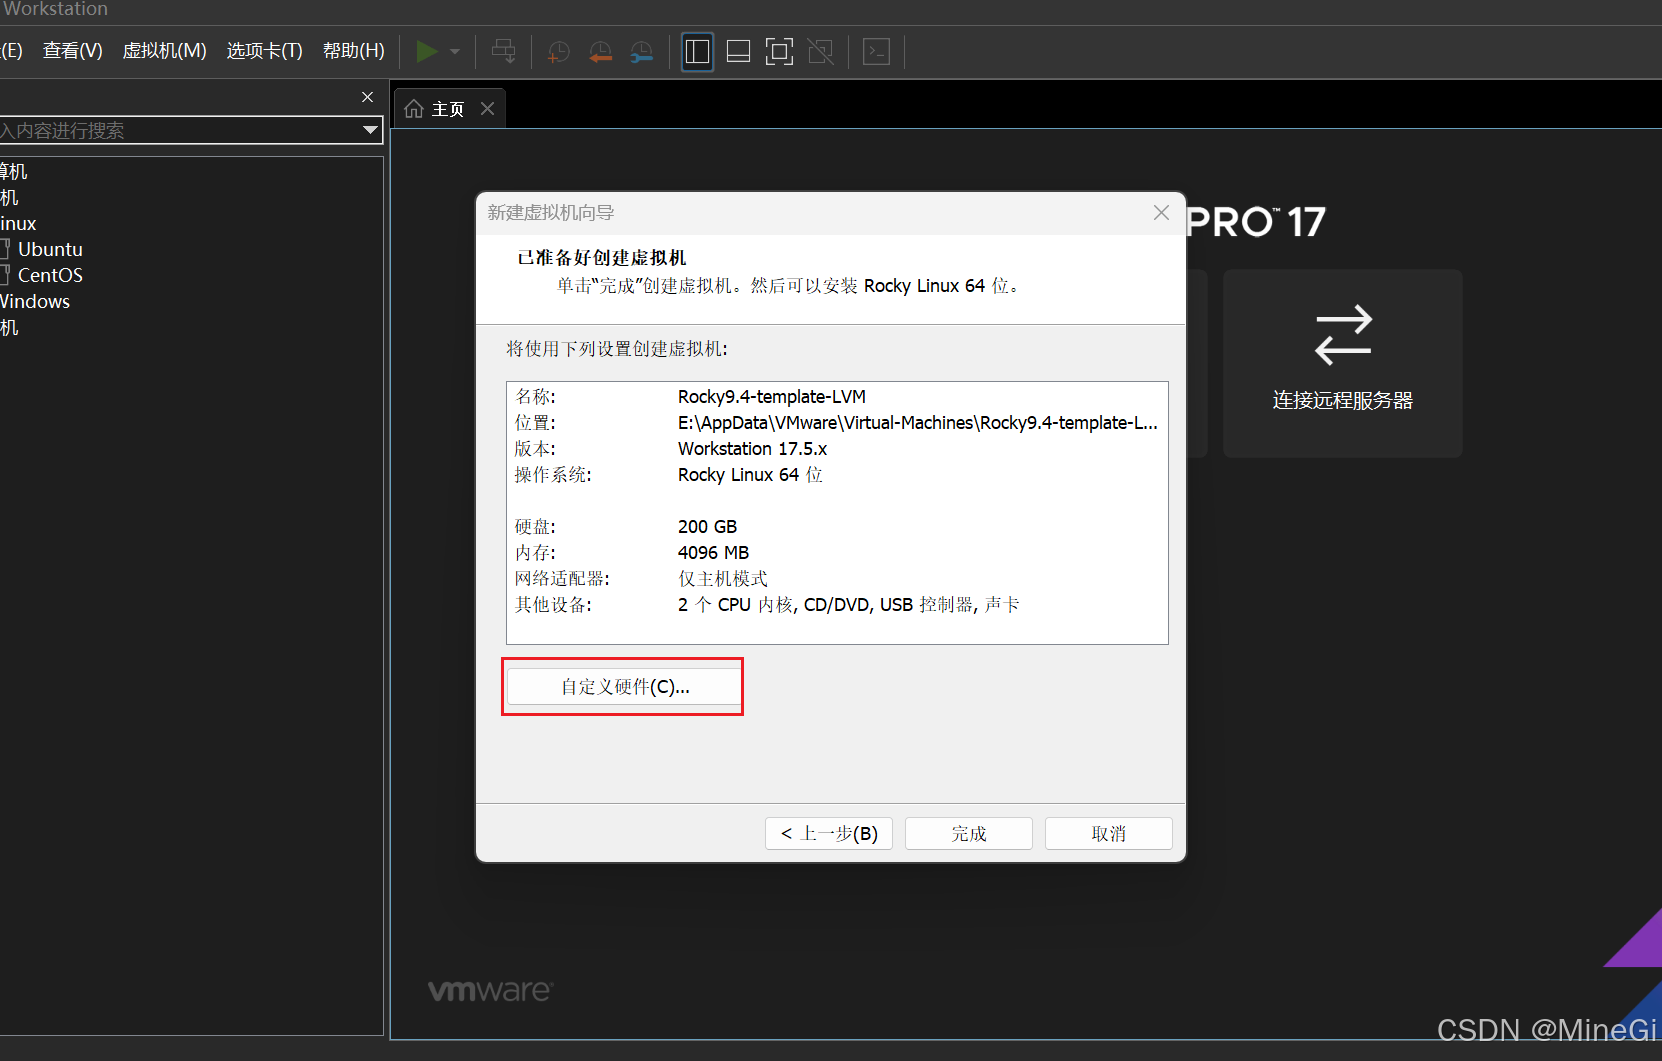Open the power options dropdown arrow
The height and width of the screenshot is (1061, 1662).
(455, 52)
